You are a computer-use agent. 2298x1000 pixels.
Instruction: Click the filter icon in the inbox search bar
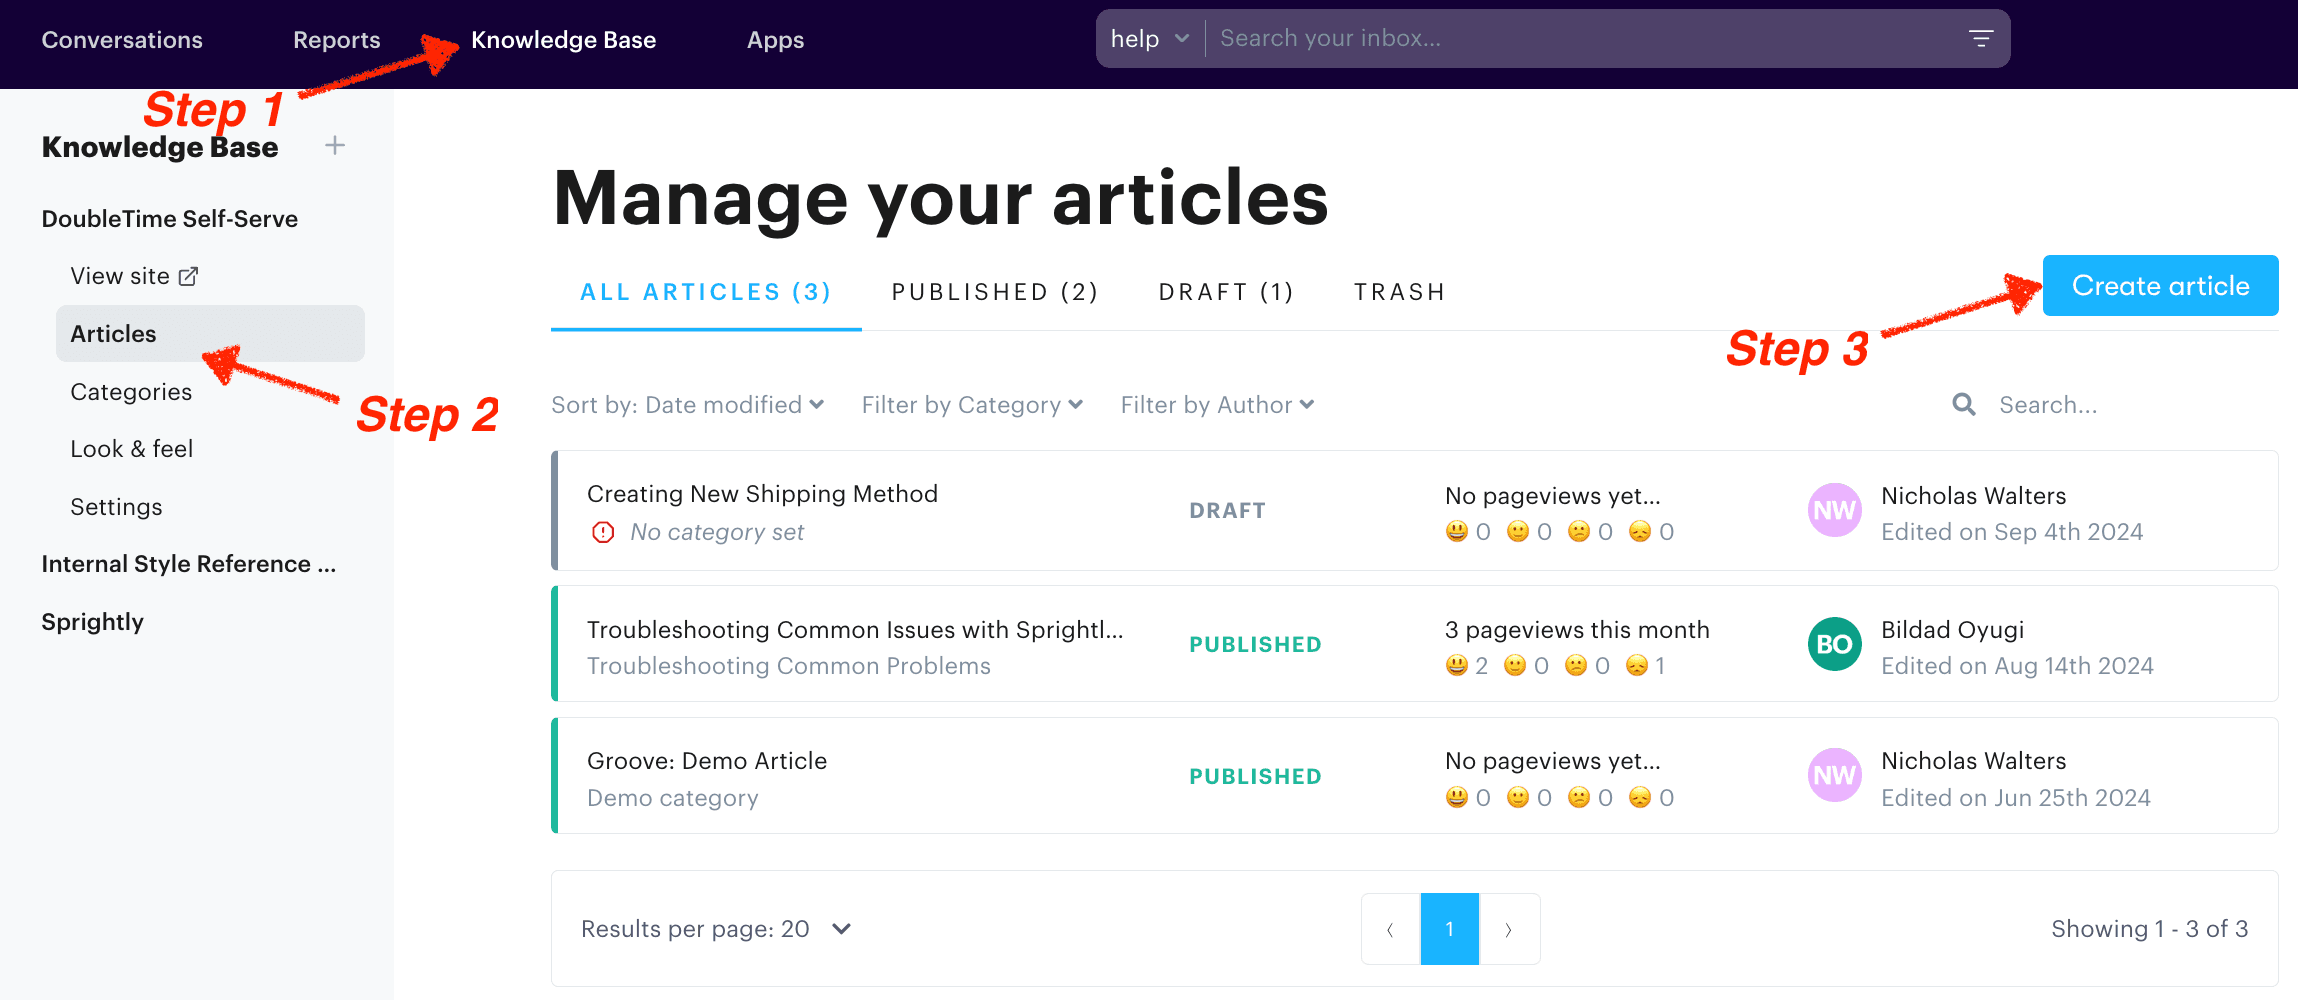pos(1981,37)
